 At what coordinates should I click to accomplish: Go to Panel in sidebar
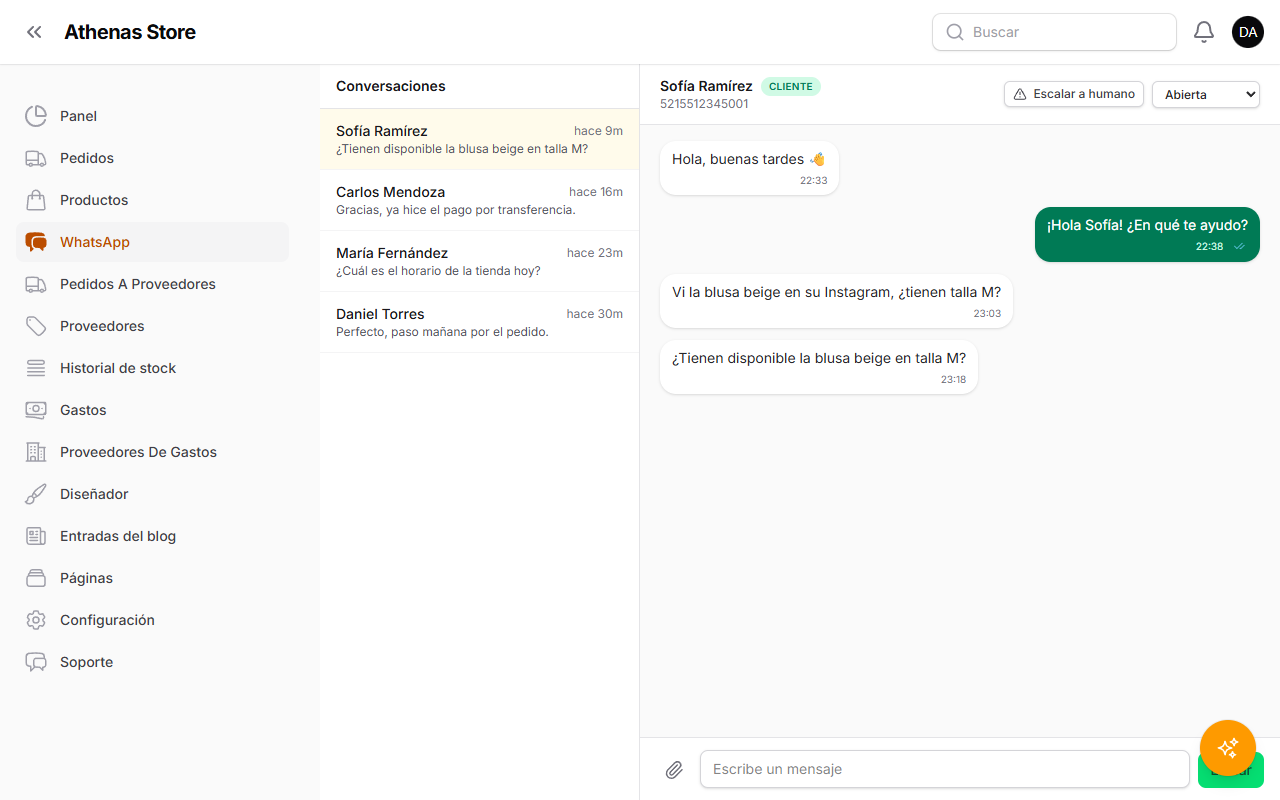coord(152,116)
